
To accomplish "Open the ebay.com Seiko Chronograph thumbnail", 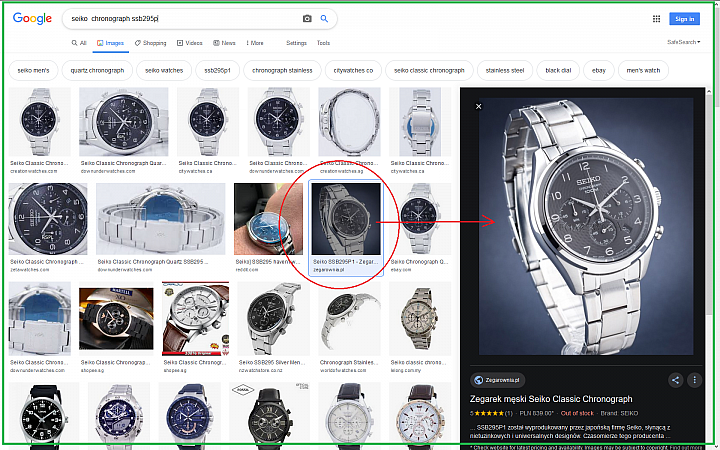I will tap(420, 219).
